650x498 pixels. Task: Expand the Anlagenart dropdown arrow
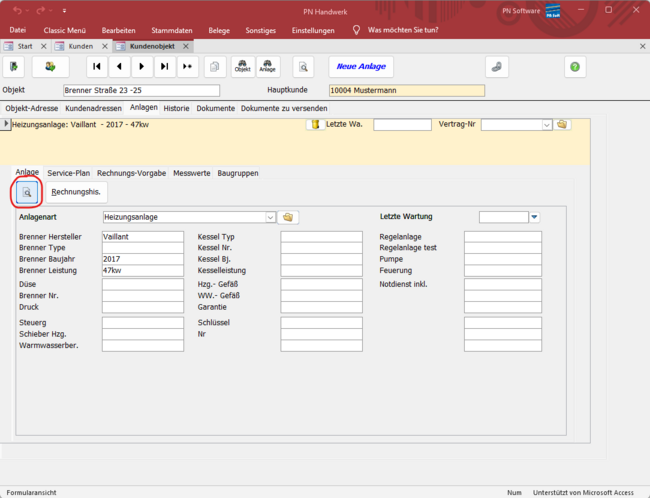click(x=270, y=217)
